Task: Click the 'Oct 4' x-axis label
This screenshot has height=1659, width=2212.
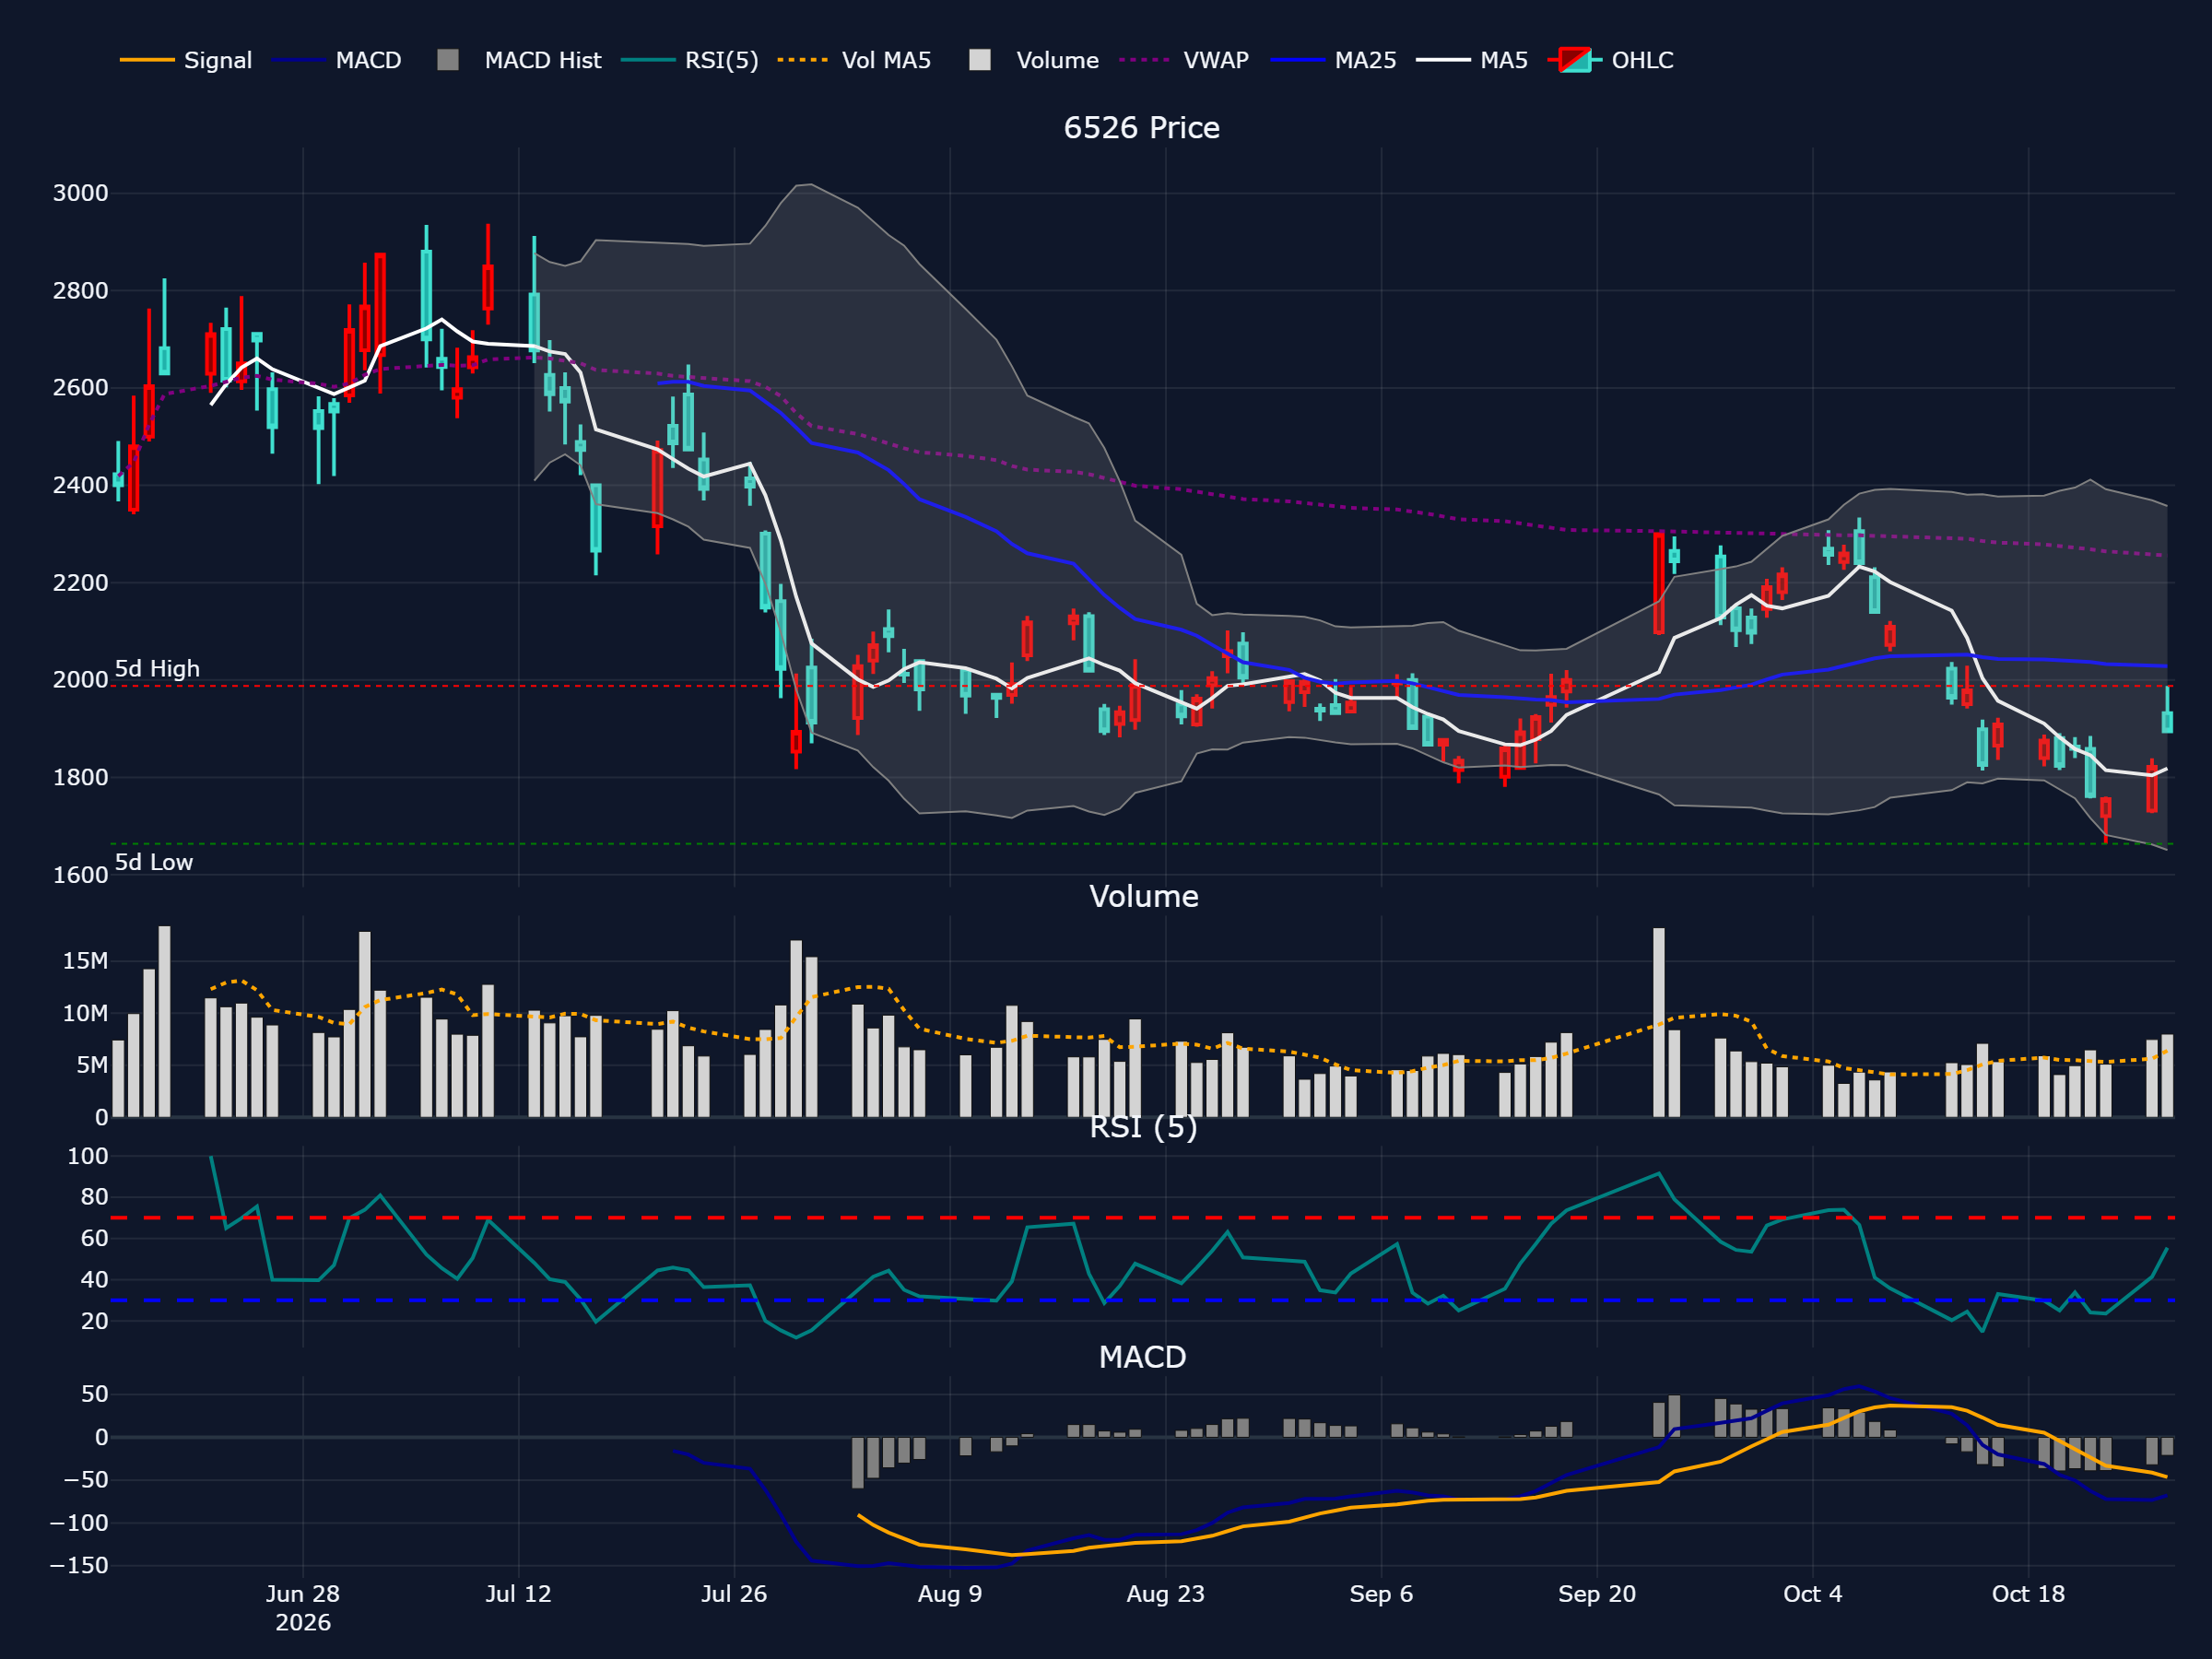Action: point(1813,1594)
